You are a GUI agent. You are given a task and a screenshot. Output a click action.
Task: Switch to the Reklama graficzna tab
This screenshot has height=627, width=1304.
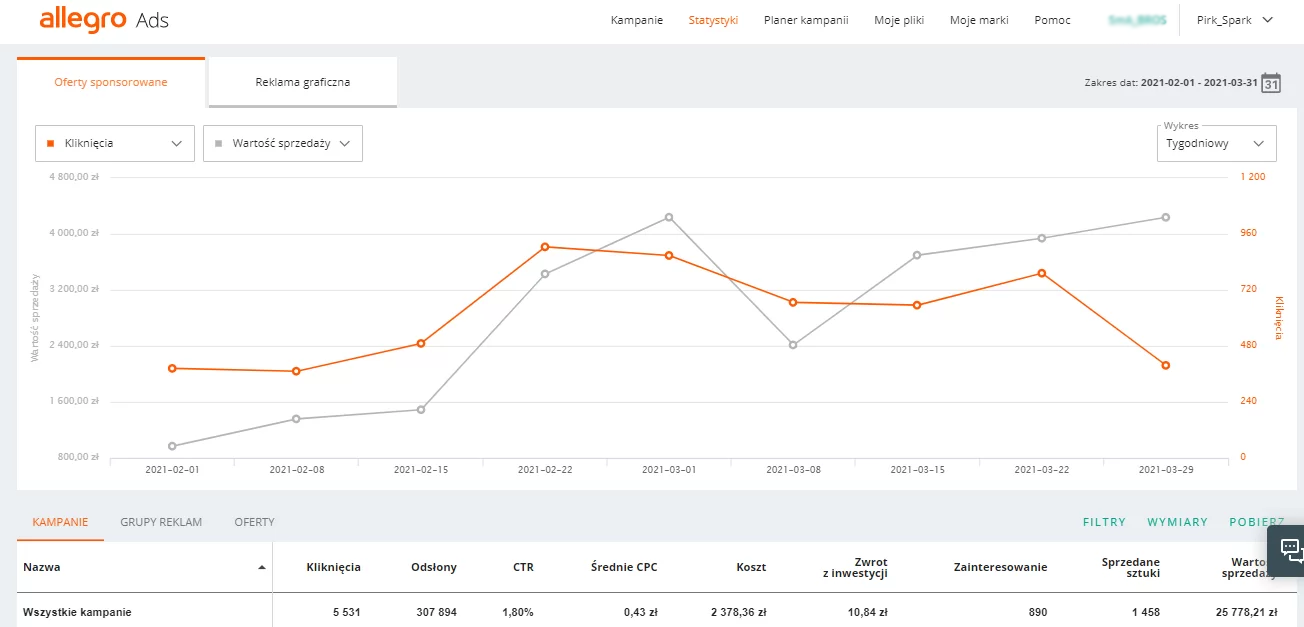pos(302,82)
